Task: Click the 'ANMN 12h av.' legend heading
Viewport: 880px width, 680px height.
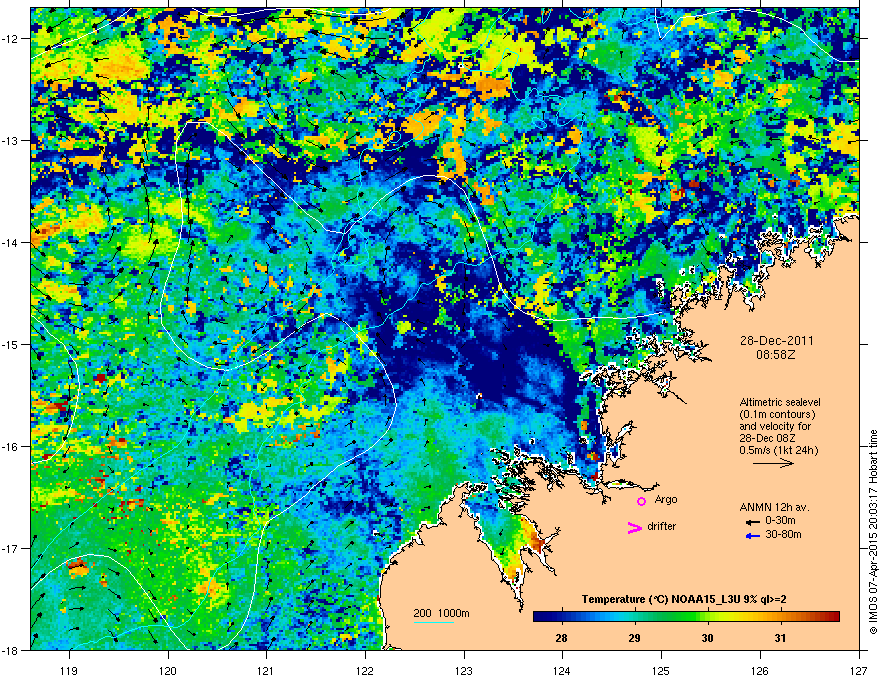Action: [x=774, y=507]
